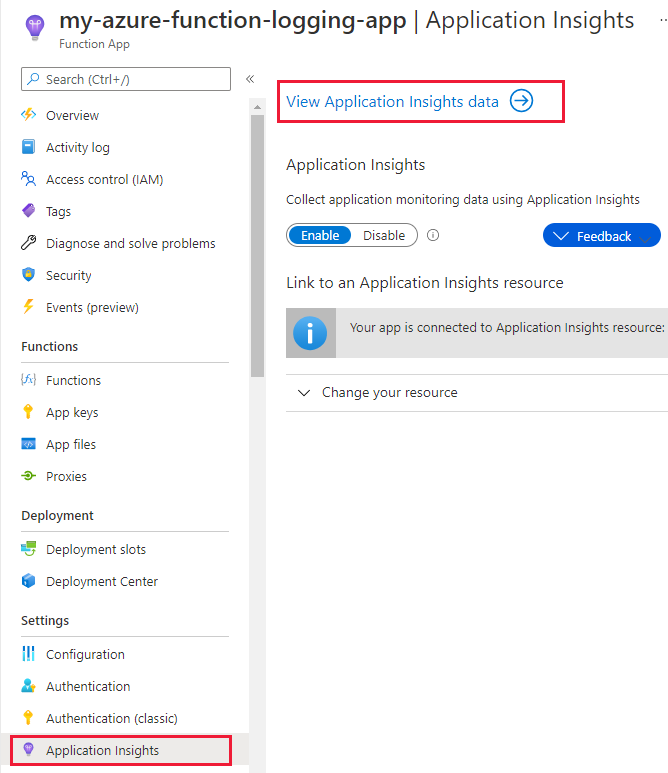This screenshot has height=773, width=668.
Task: Click the 'Your app is connected' banner text
Action: 507,327
